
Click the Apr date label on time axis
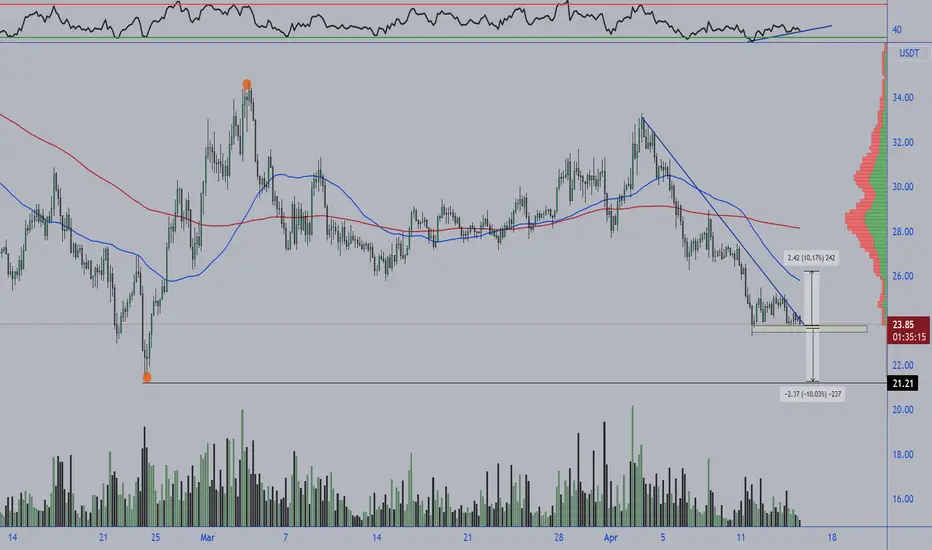pyautogui.click(x=610, y=538)
